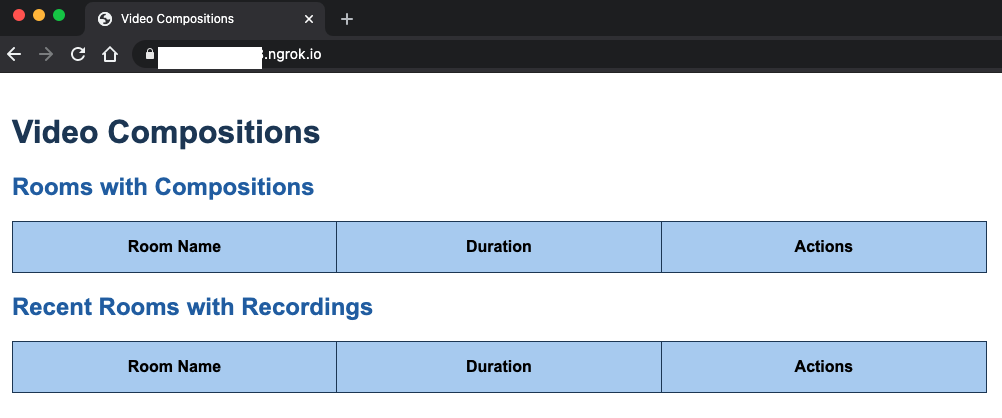Reload the current page
Image resolution: width=1002 pixels, height=418 pixels.
77,54
